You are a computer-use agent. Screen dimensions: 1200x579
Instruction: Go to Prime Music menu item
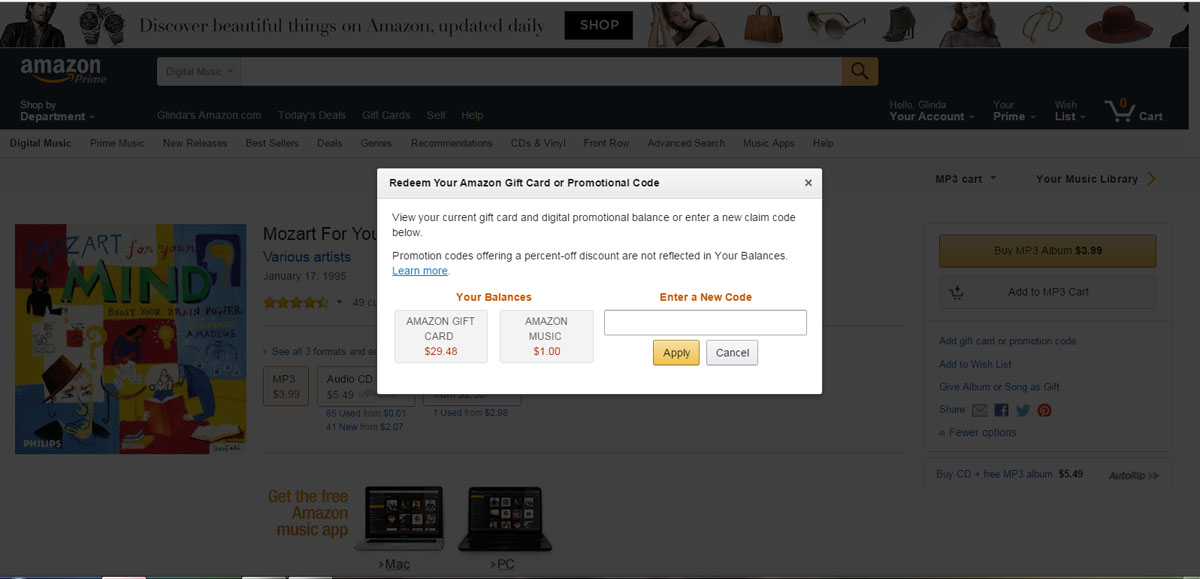(117, 143)
